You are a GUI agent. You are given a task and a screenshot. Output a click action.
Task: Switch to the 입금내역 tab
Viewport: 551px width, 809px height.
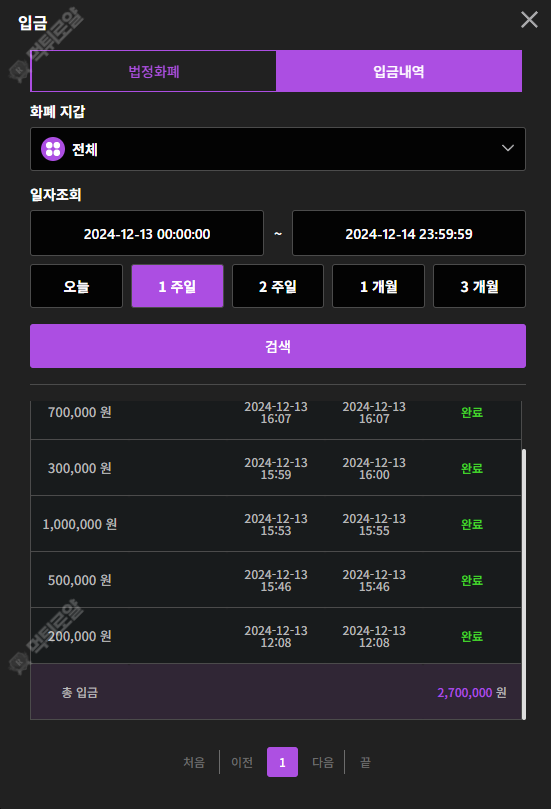399,71
